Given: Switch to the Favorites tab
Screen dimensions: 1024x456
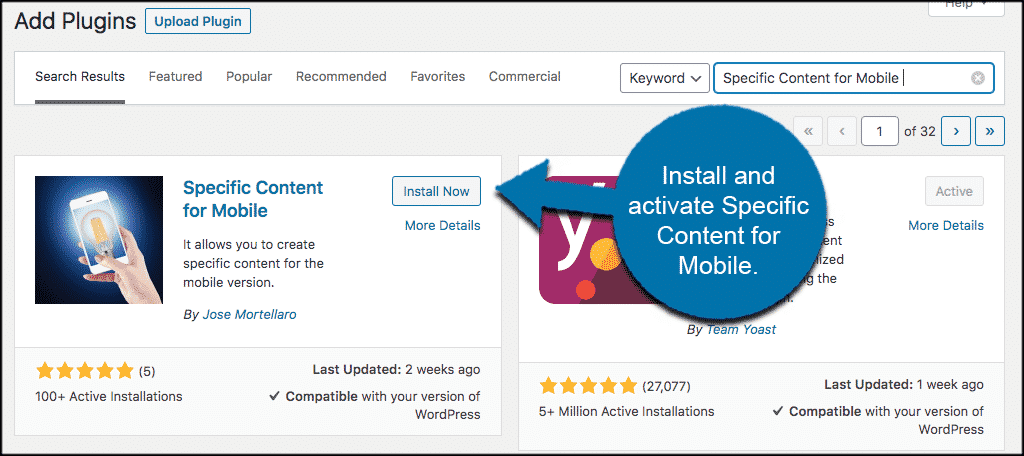Looking at the screenshot, I should click(438, 76).
